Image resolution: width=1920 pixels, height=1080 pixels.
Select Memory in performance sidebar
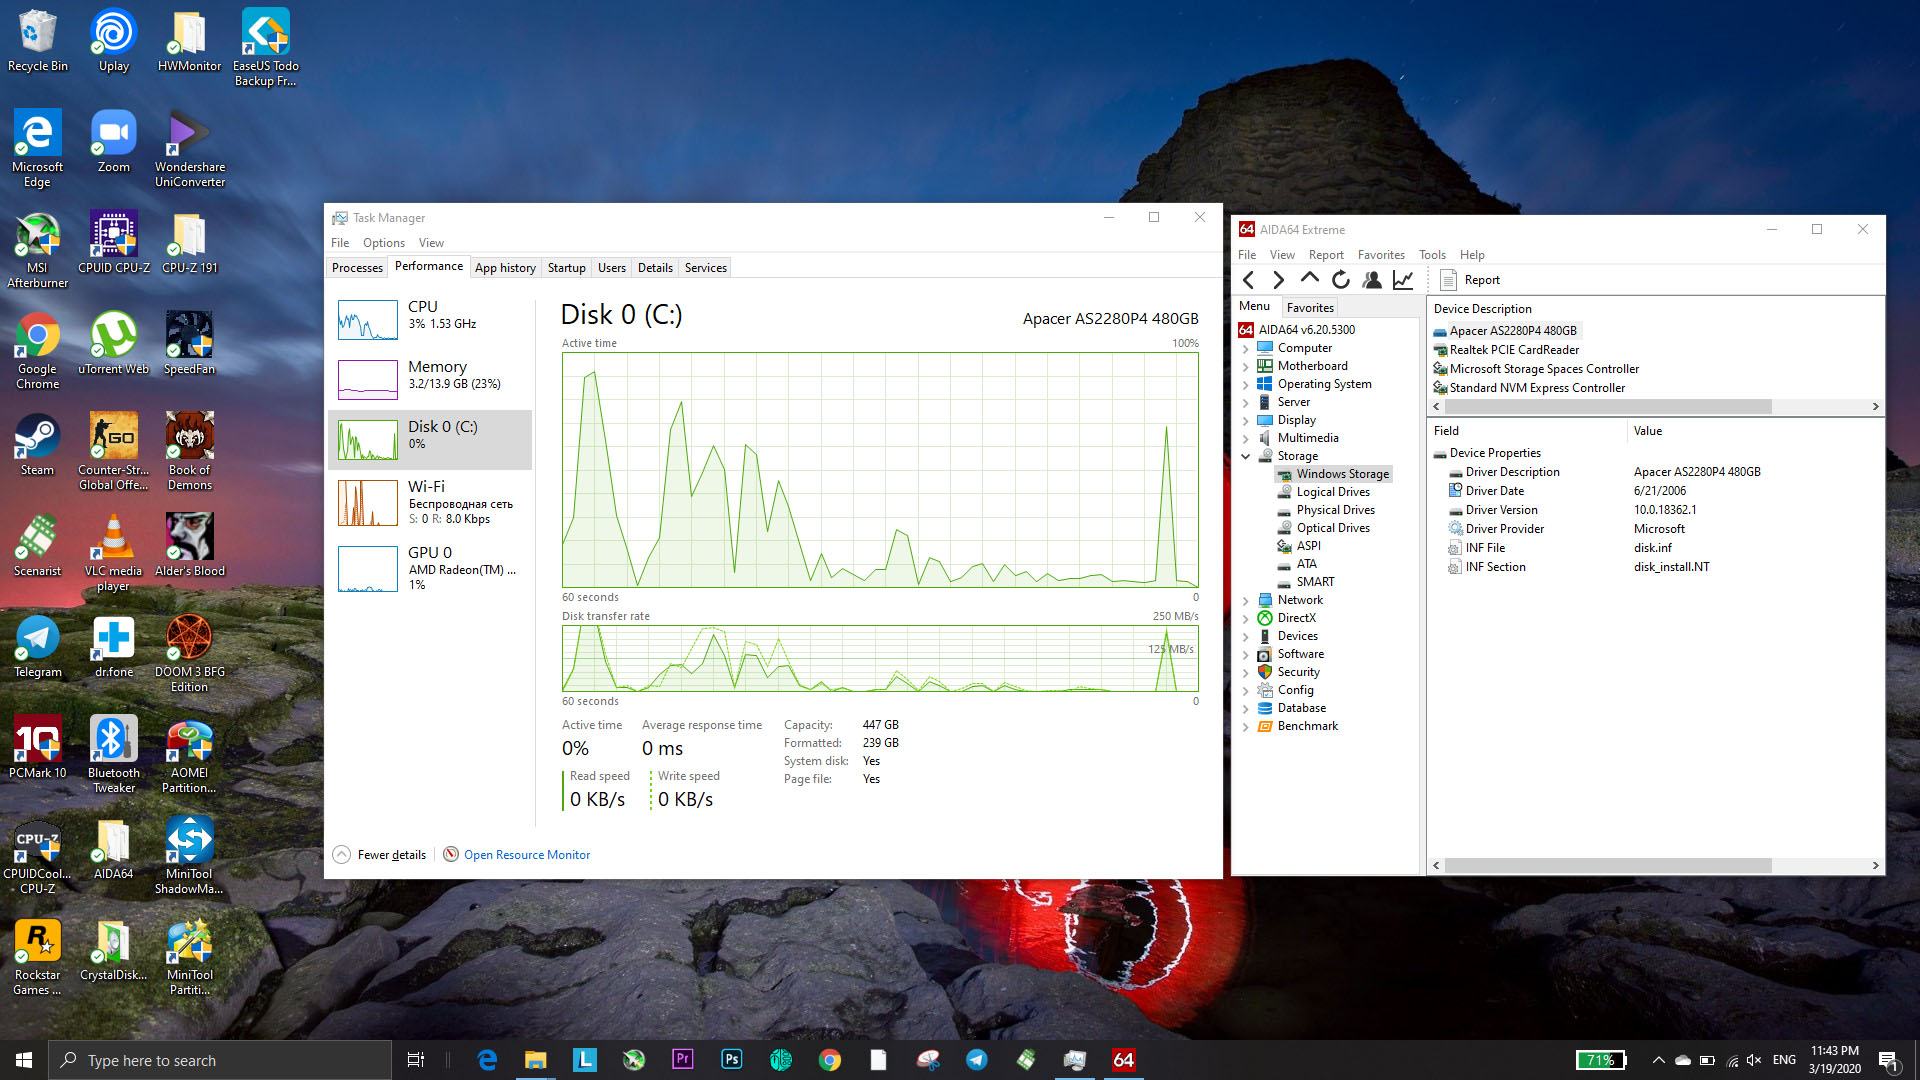[430, 379]
